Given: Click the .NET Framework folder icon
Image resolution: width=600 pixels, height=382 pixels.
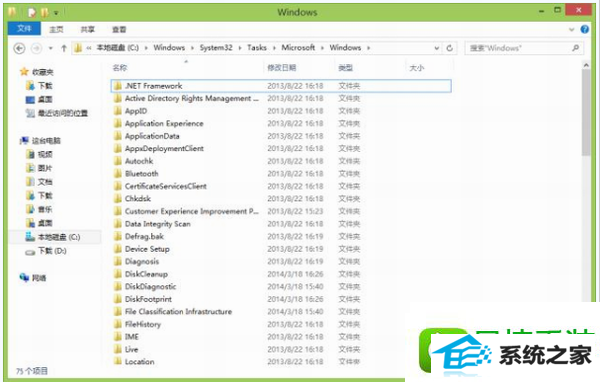Looking at the screenshot, I should (x=118, y=86).
